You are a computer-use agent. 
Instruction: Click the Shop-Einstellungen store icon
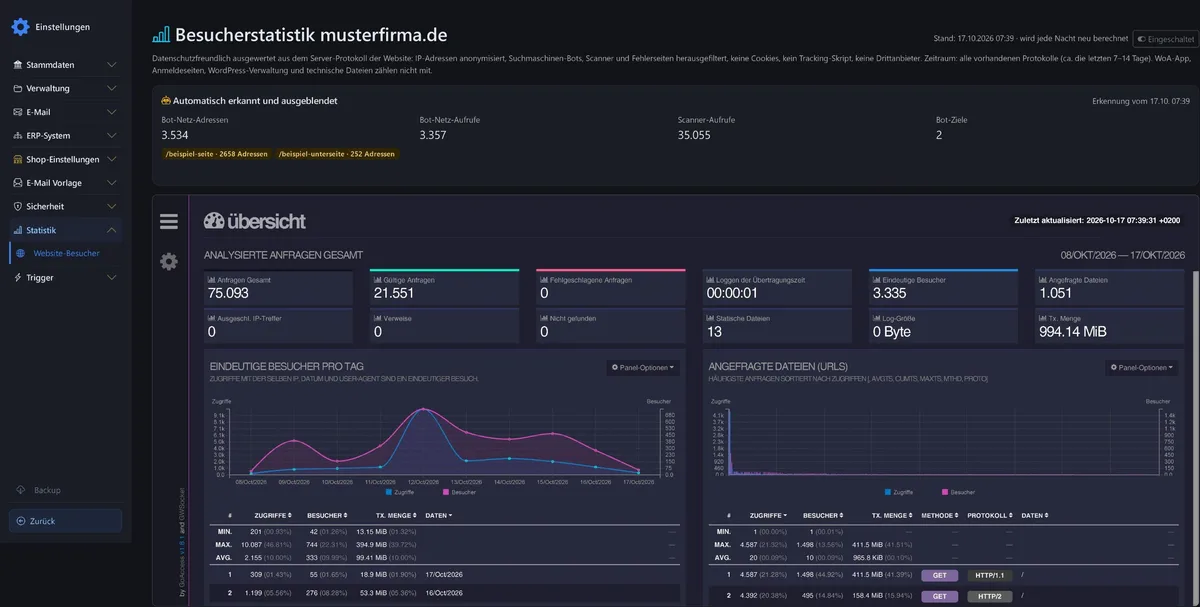click(x=17, y=159)
